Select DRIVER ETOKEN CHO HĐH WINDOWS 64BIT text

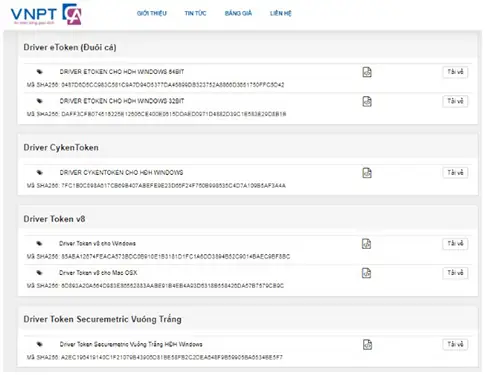point(122,72)
